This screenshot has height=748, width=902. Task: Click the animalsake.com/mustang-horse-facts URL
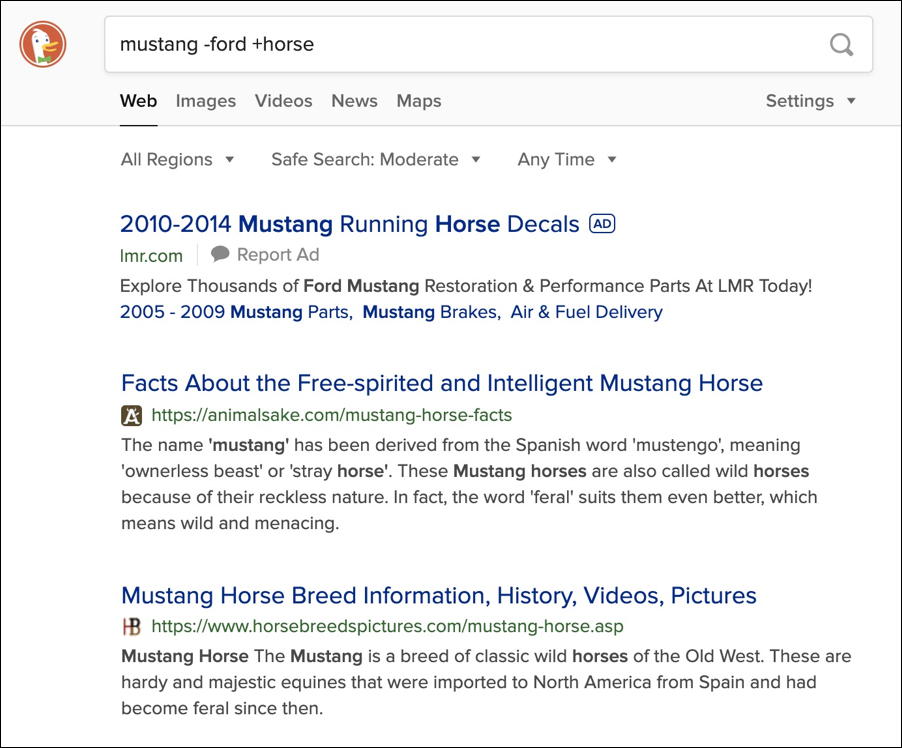tap(331, 415)
